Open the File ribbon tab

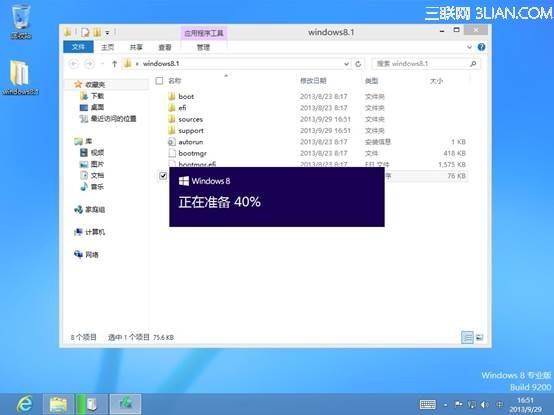point(78,47)
